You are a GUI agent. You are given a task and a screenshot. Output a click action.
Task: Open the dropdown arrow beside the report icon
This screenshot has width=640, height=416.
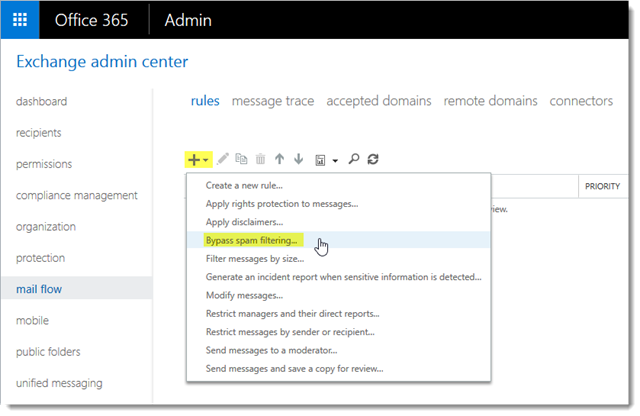tap(335, 161)
